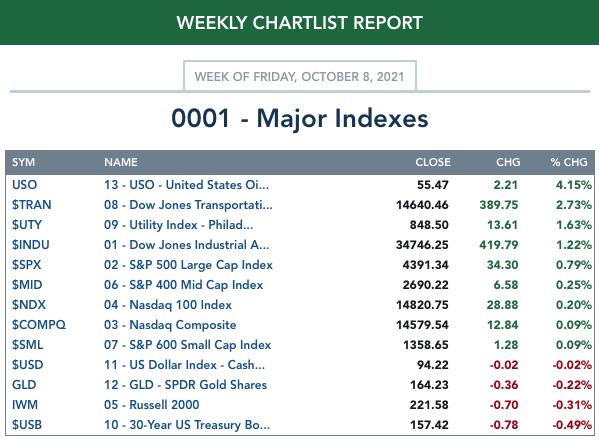Open S&P 500 Large Cap Index link

188,265
